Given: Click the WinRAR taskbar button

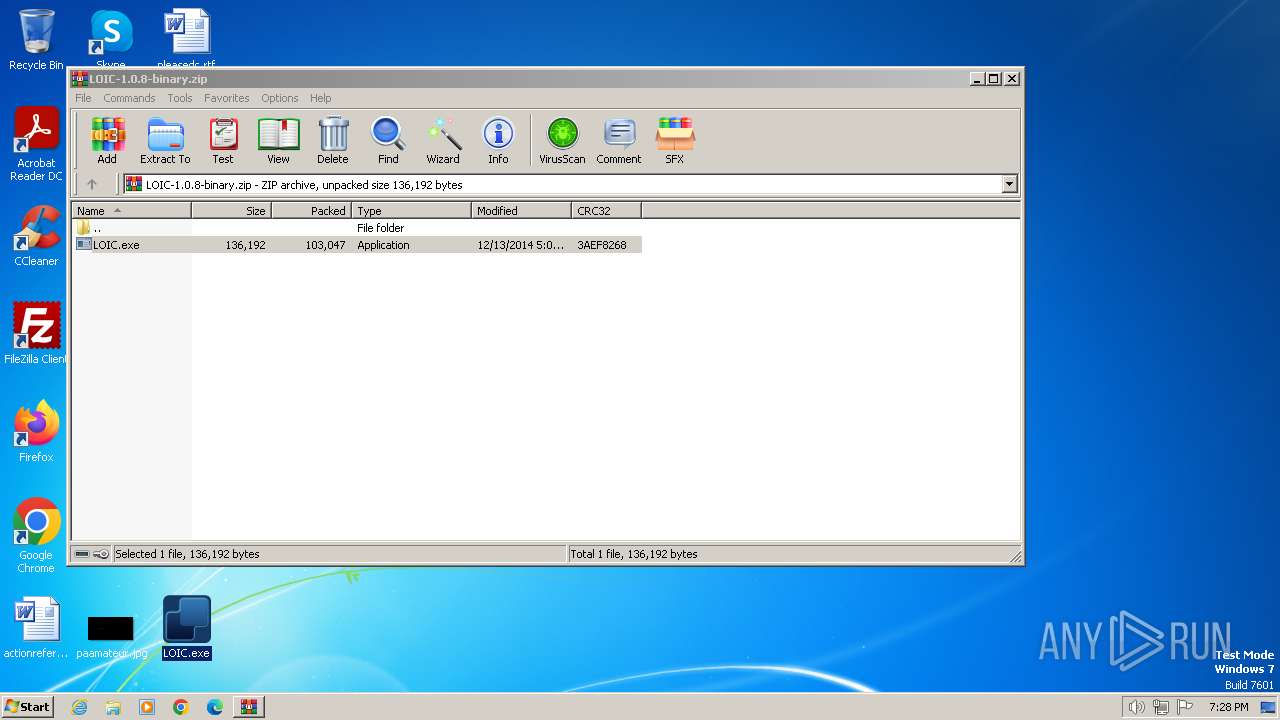Looking at the screenshot, I should tap(248, 707).
